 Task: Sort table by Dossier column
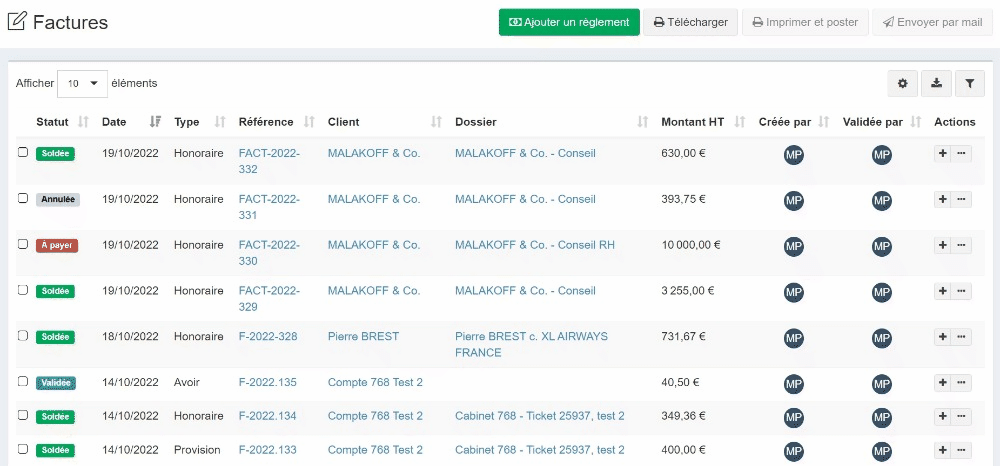(551, 122)
